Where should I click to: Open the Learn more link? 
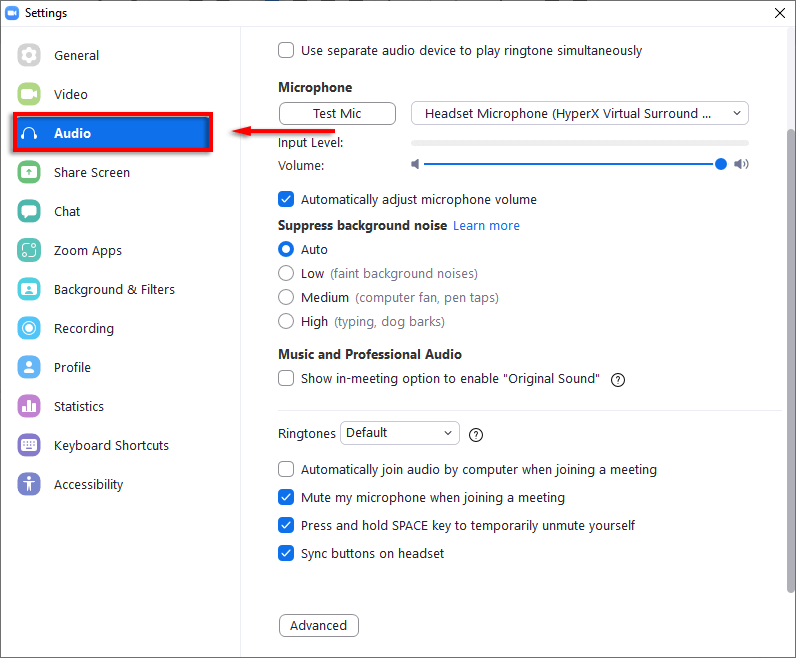pyautogui.click(x=486, y=226)
